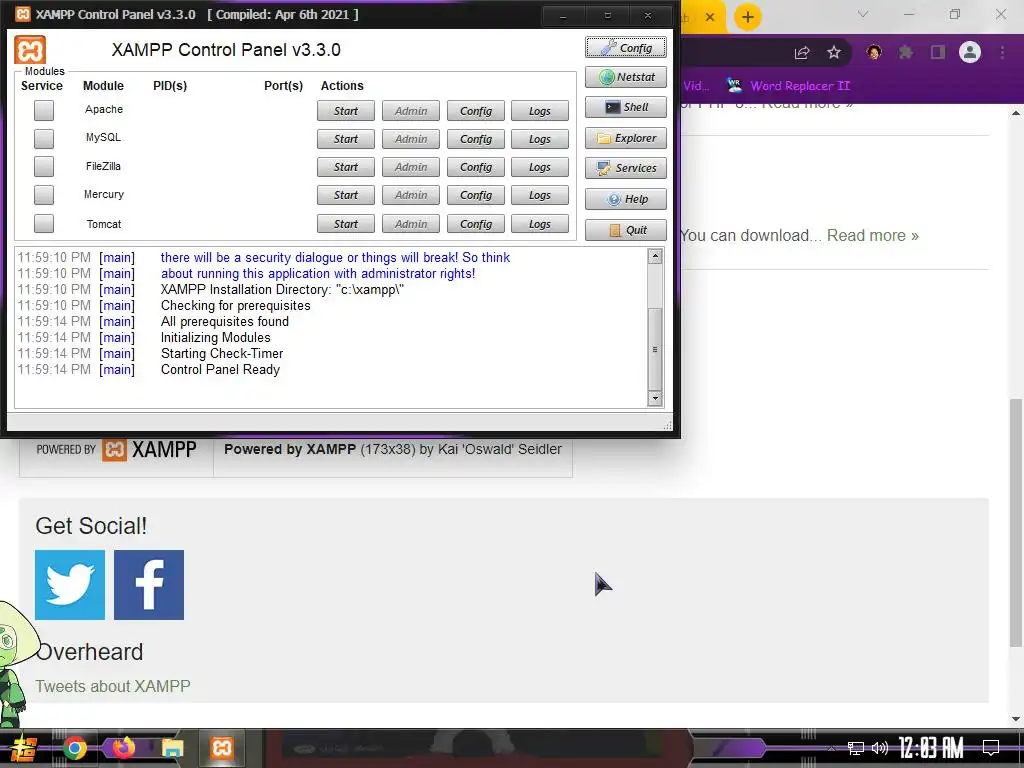Start the Apache module
Viewport: 1024px width, 768px height.
345,111
